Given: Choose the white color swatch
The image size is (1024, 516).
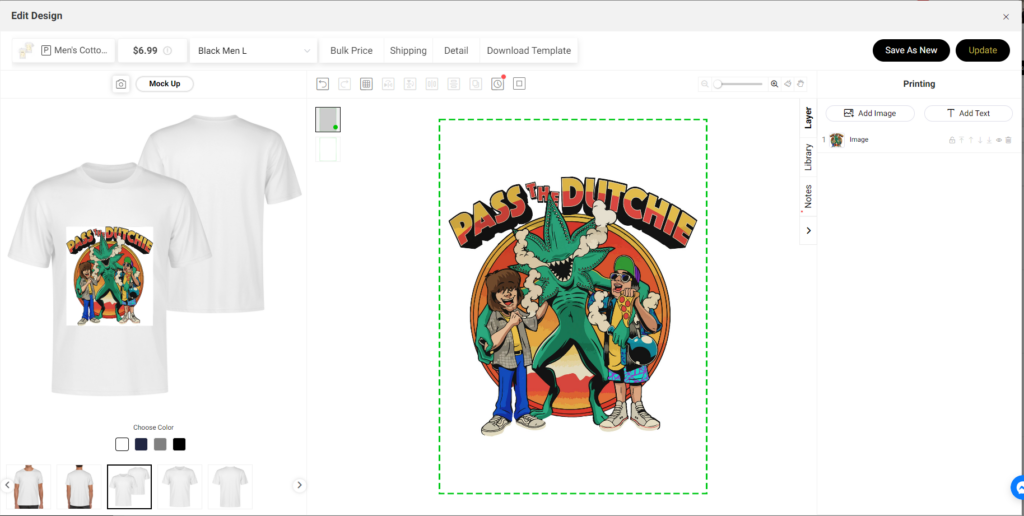Looking at the screenshot, I should coord(122,444).
